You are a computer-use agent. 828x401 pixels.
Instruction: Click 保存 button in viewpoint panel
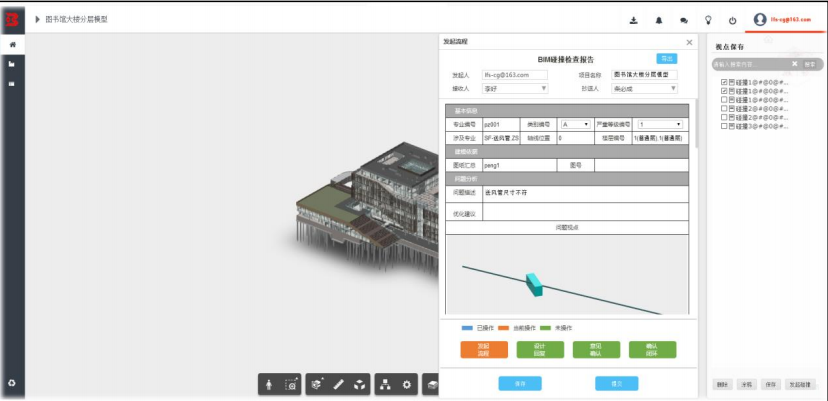pyautogui.click(x=770, y=385)
